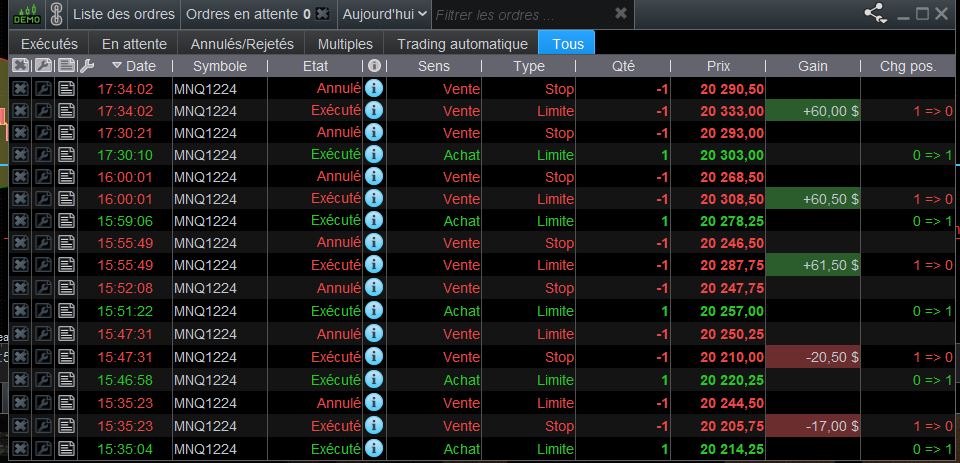Select the 15:46:58 timestamp cell
Viewport: 960px width, 463px height.
125,380
